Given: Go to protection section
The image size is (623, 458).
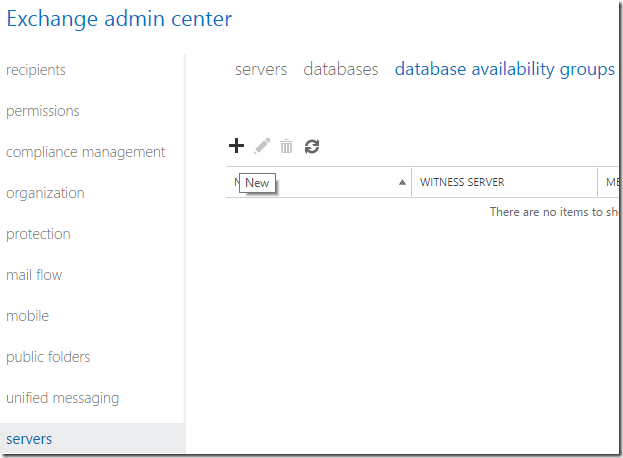Looking at the screenshot, I should 38,234.
